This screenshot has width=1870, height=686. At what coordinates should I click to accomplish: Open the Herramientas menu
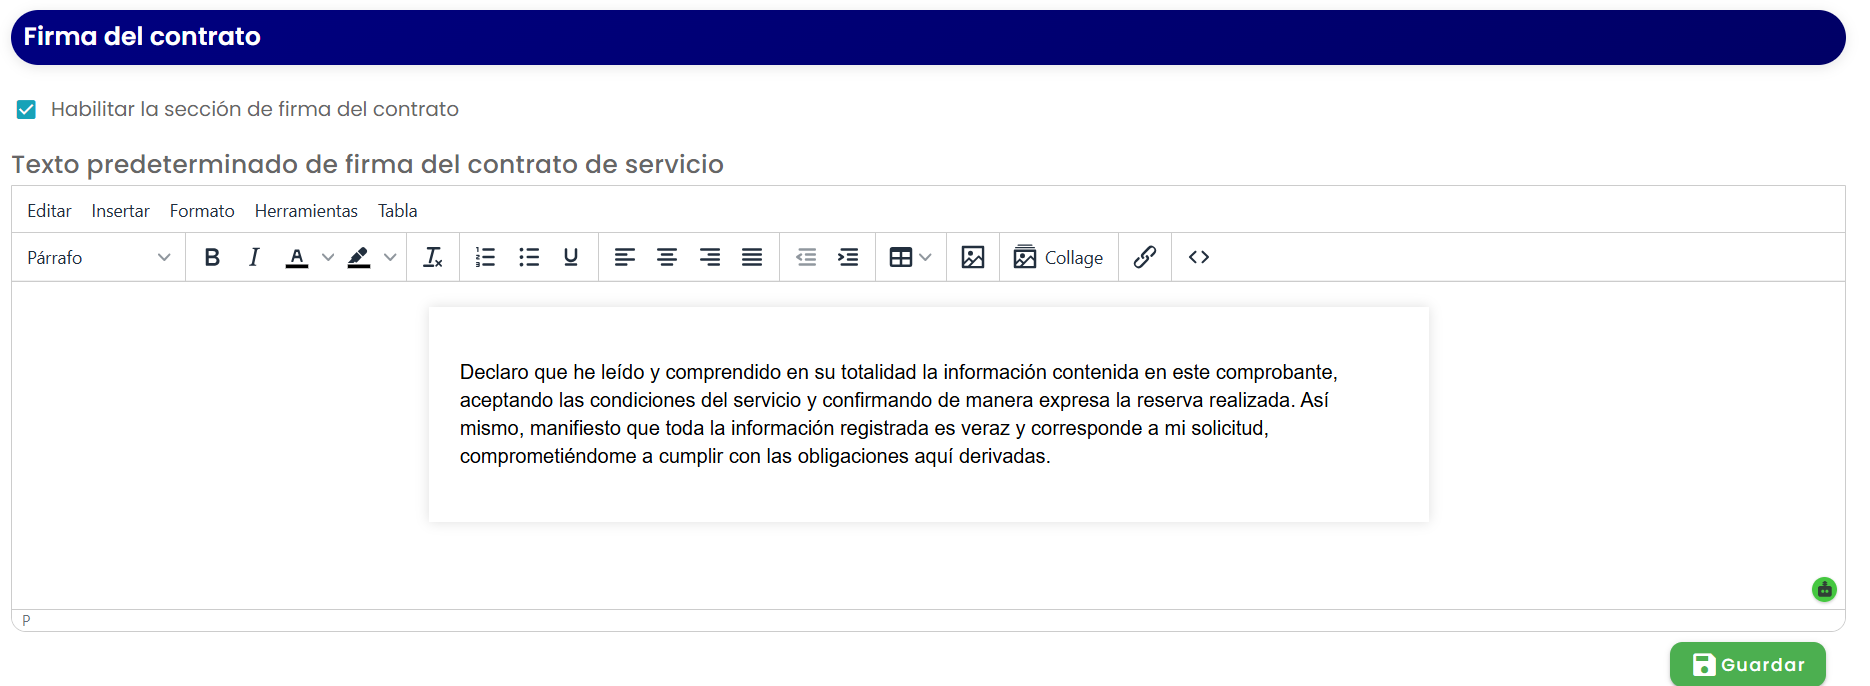tap(306, 211)
